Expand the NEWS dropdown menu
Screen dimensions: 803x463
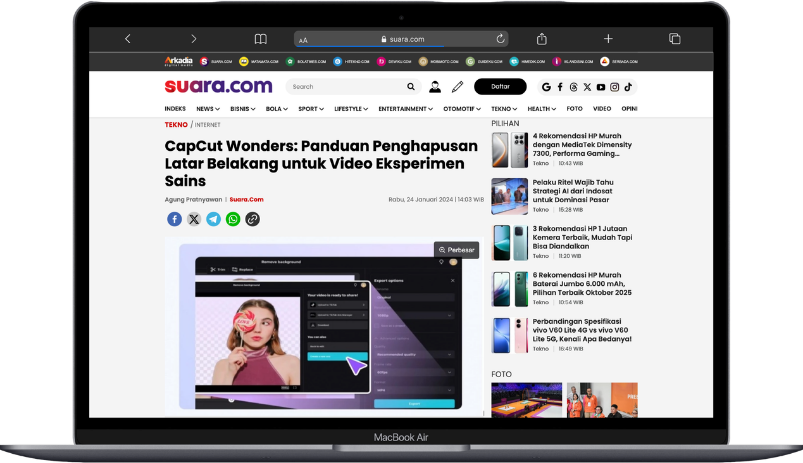[208, 109]
